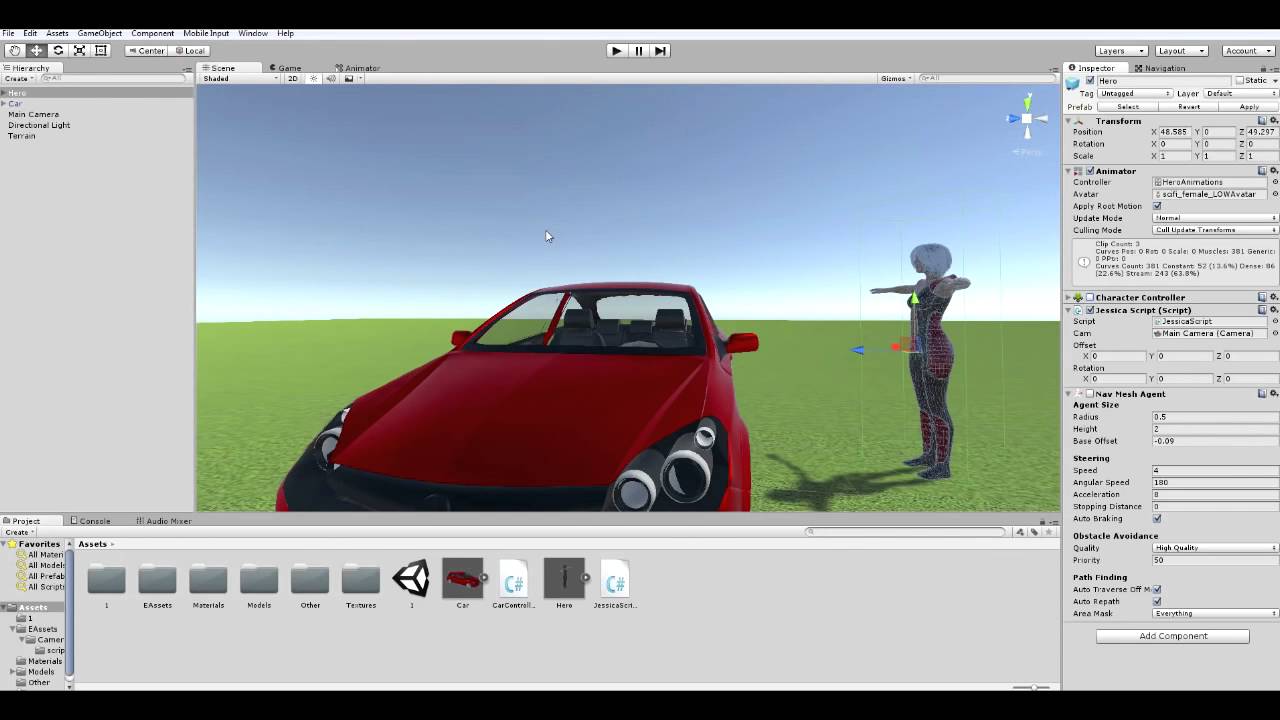Image resolution: width=1280 pixels, height=720 pixels.
Task: Enable the Character Controller checkbox
Action: click(x=1090, y=297)
